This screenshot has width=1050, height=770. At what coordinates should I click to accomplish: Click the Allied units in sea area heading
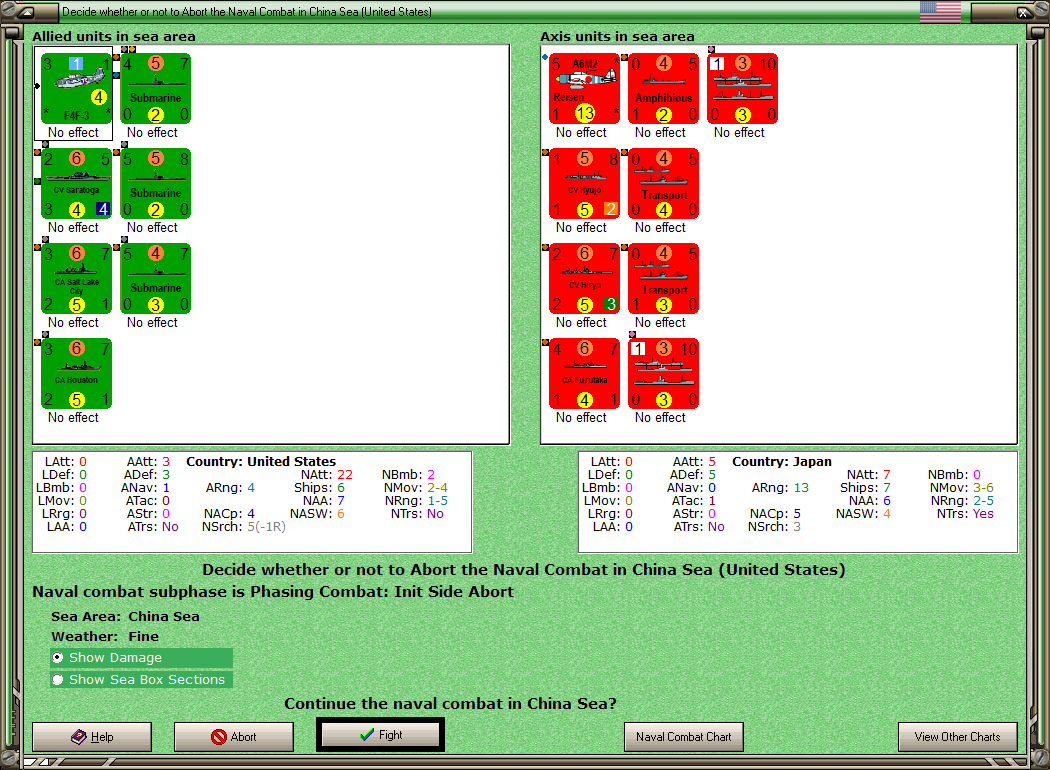click(114, 36)
